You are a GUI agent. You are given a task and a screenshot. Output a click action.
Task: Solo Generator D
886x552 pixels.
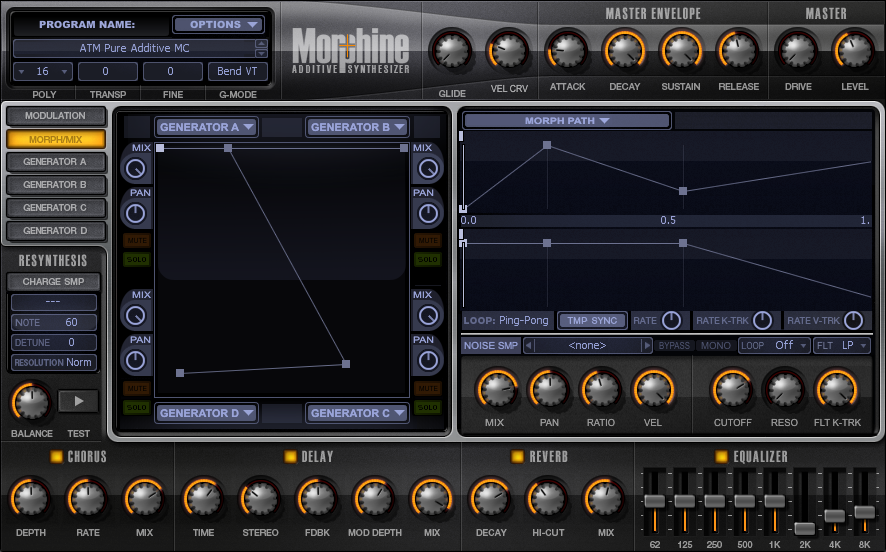(x=136, y=407)
